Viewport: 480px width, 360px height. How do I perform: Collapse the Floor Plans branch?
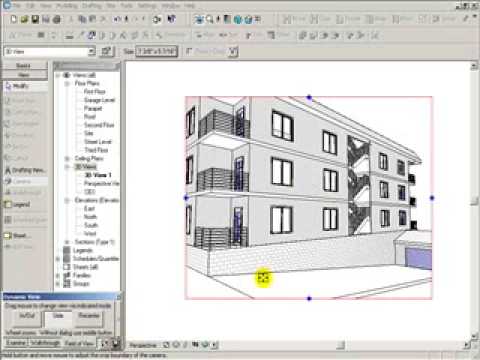67,83
